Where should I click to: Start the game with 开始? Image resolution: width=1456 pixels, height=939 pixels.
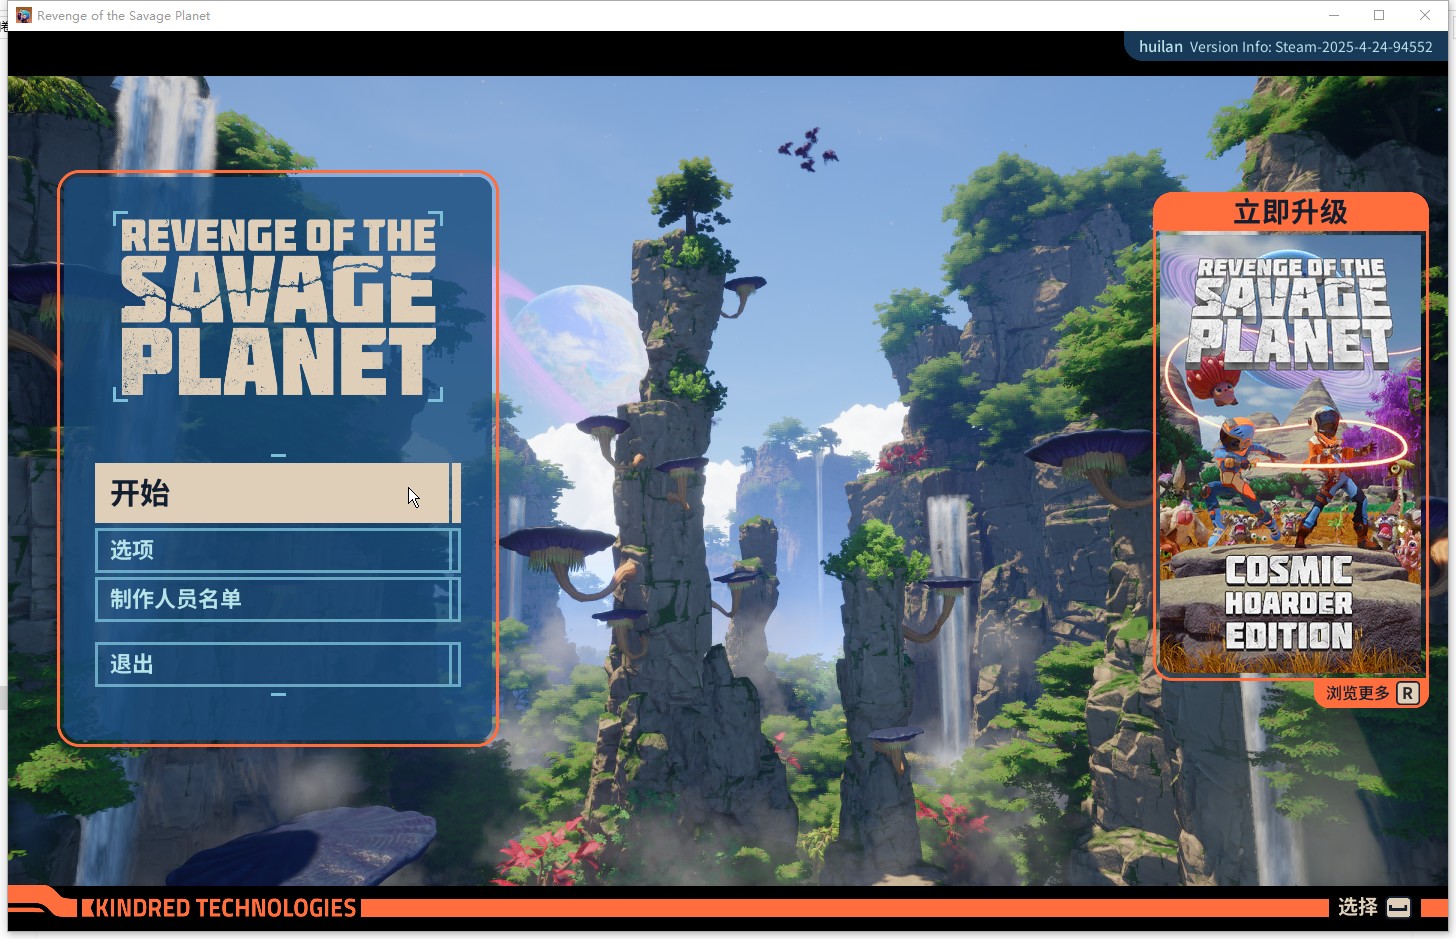coord(277,493)
